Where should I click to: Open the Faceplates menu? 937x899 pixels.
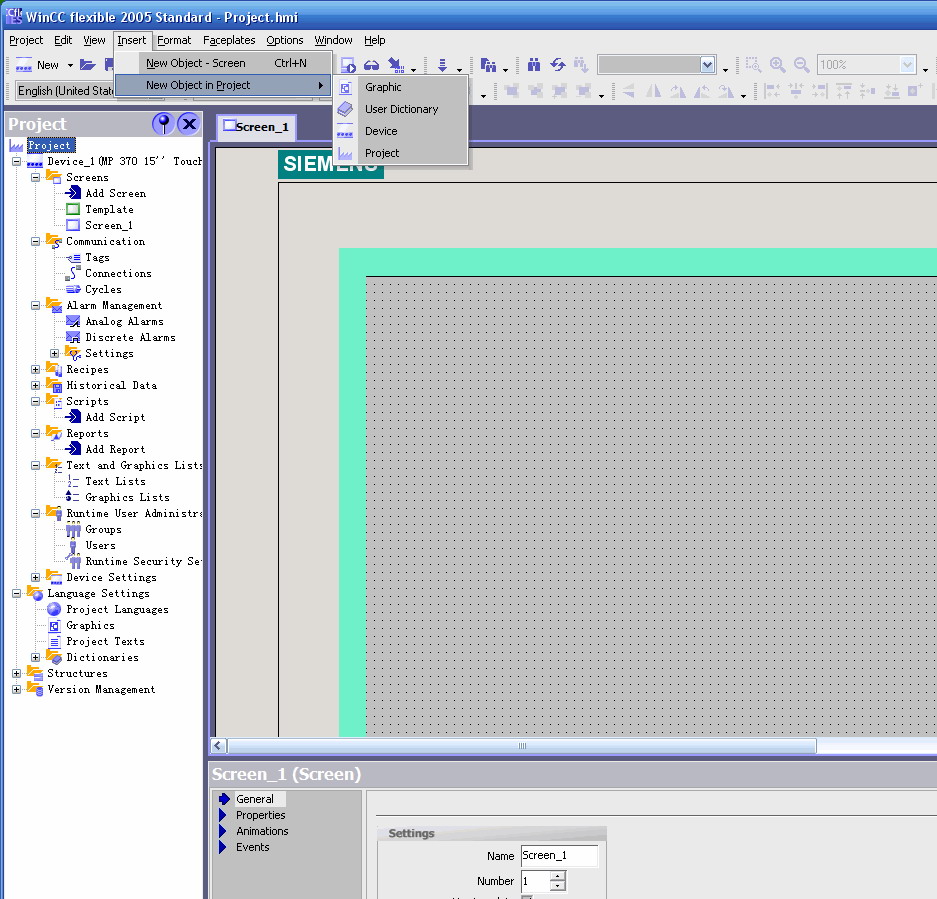pyautogui.click(x=229, y=40)
